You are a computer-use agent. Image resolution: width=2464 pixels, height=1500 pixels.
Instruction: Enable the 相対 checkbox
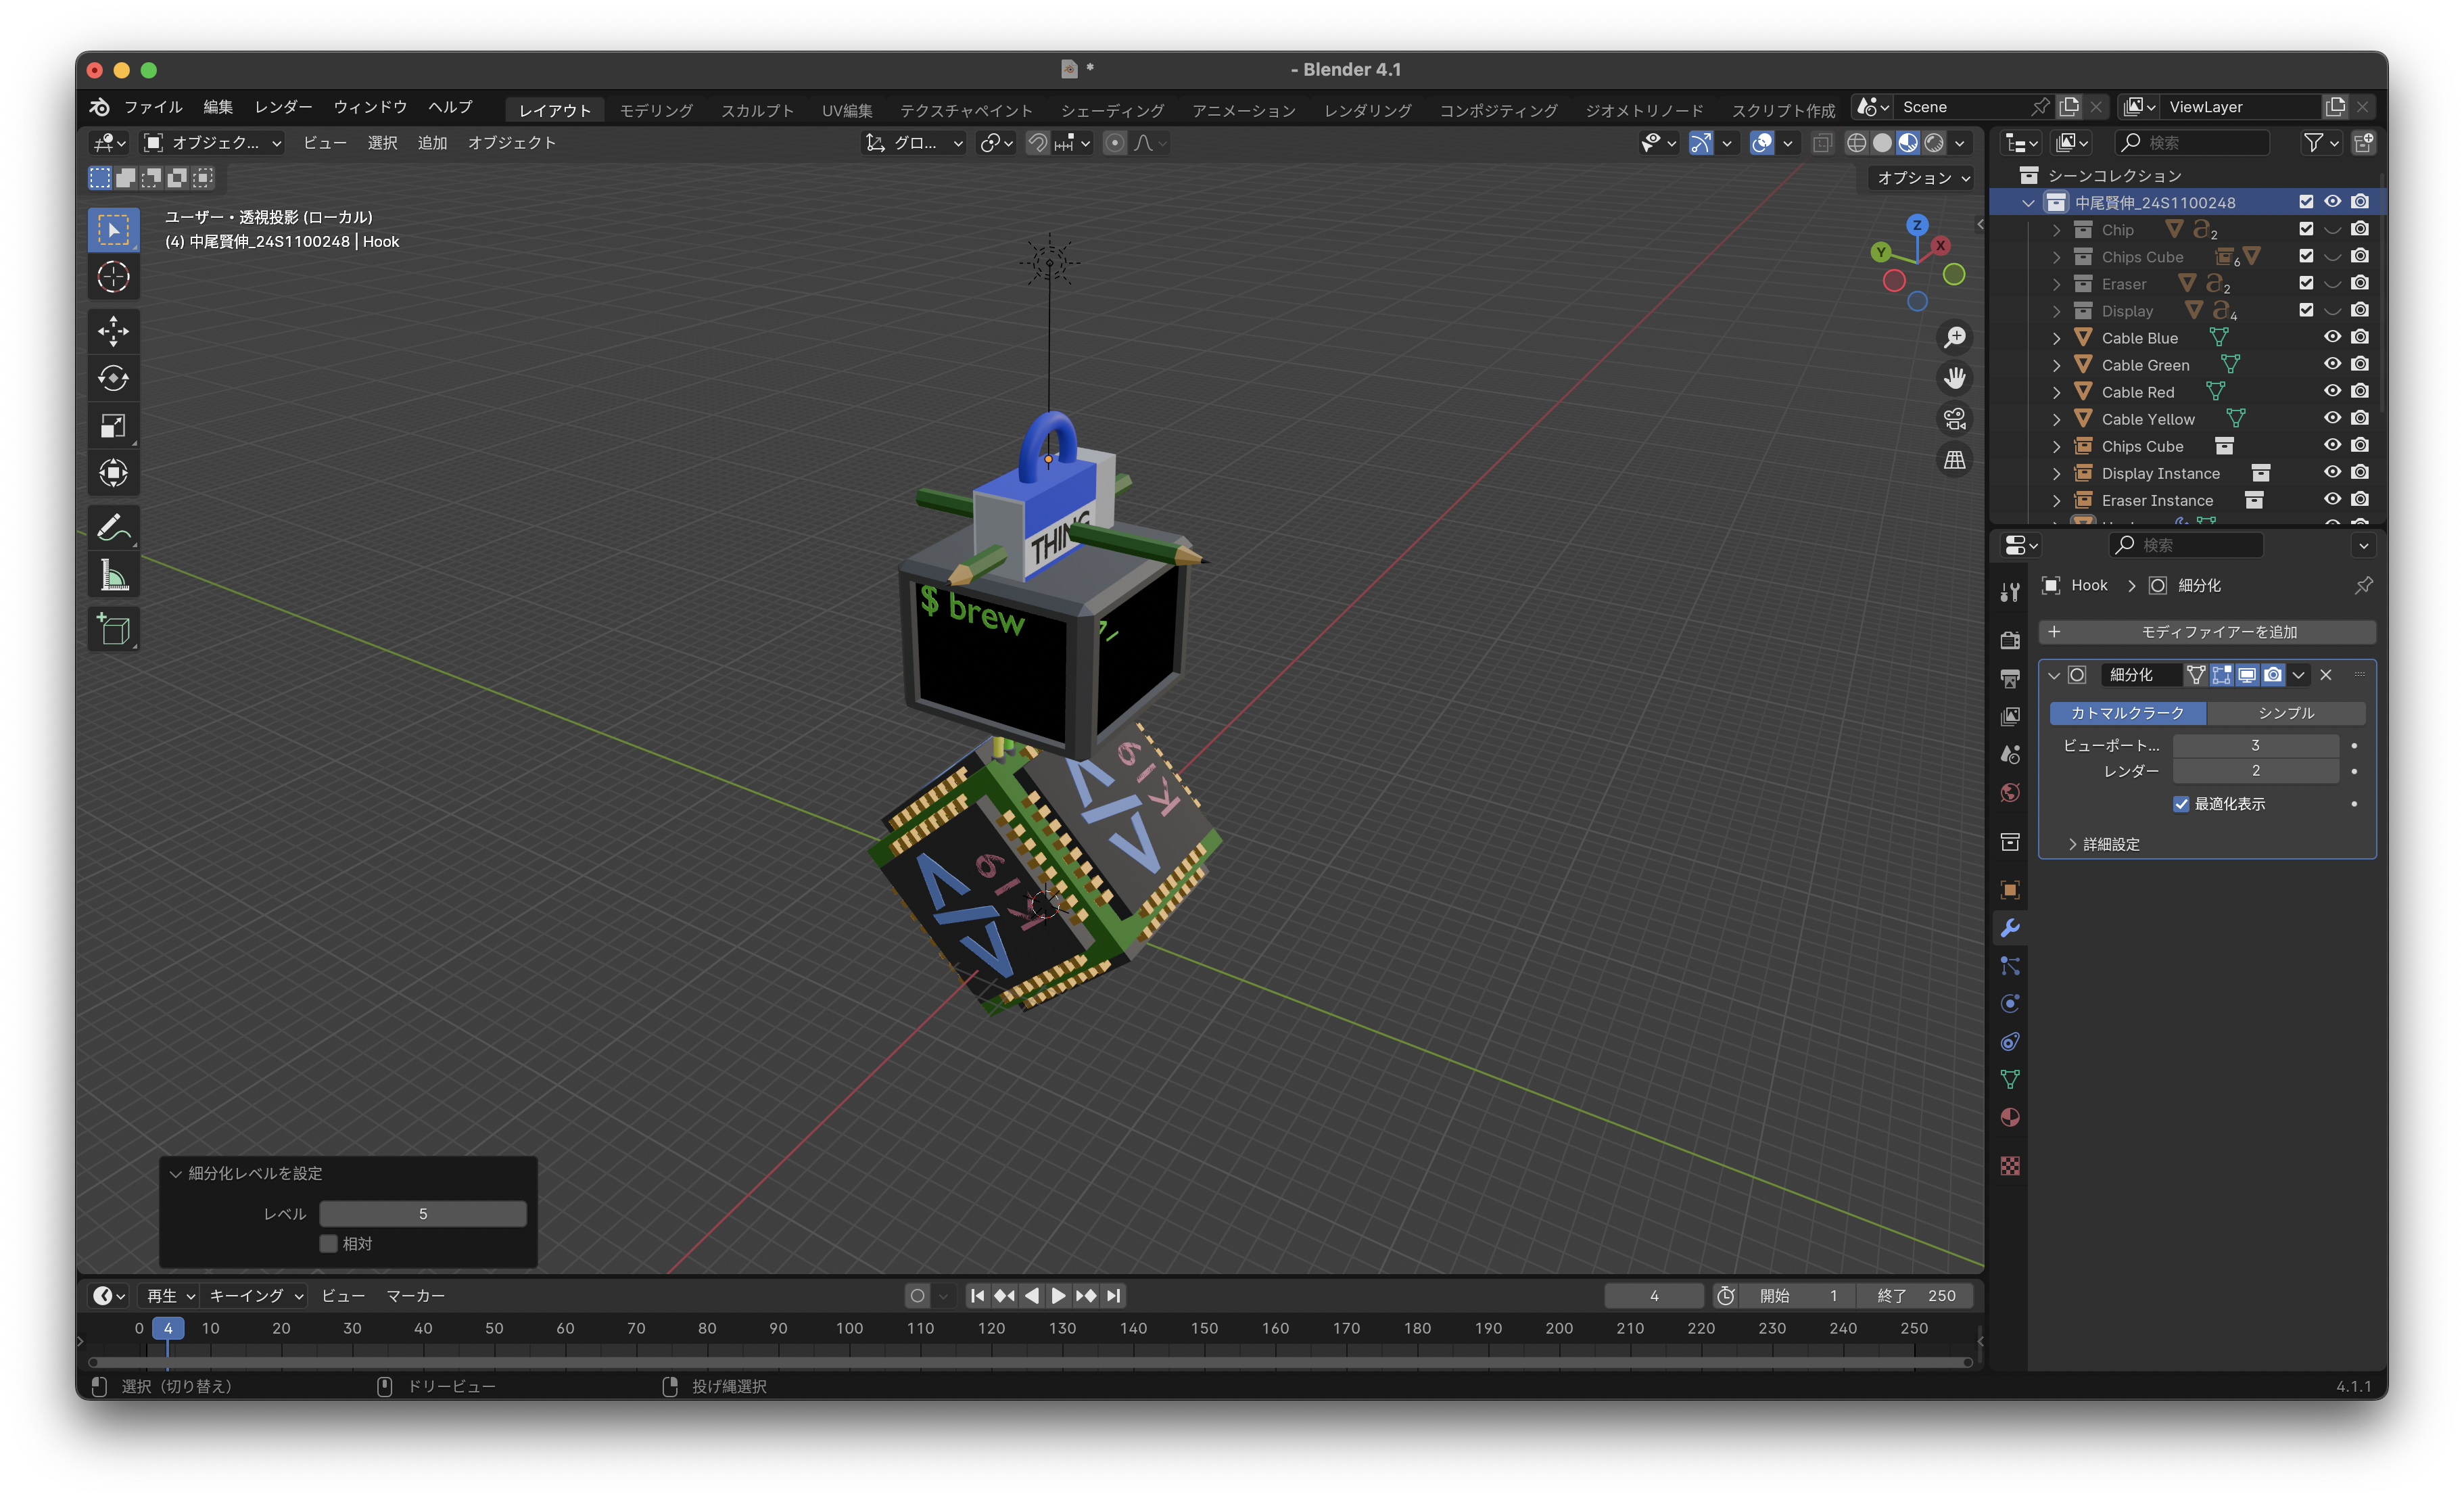click(328, 1243)
